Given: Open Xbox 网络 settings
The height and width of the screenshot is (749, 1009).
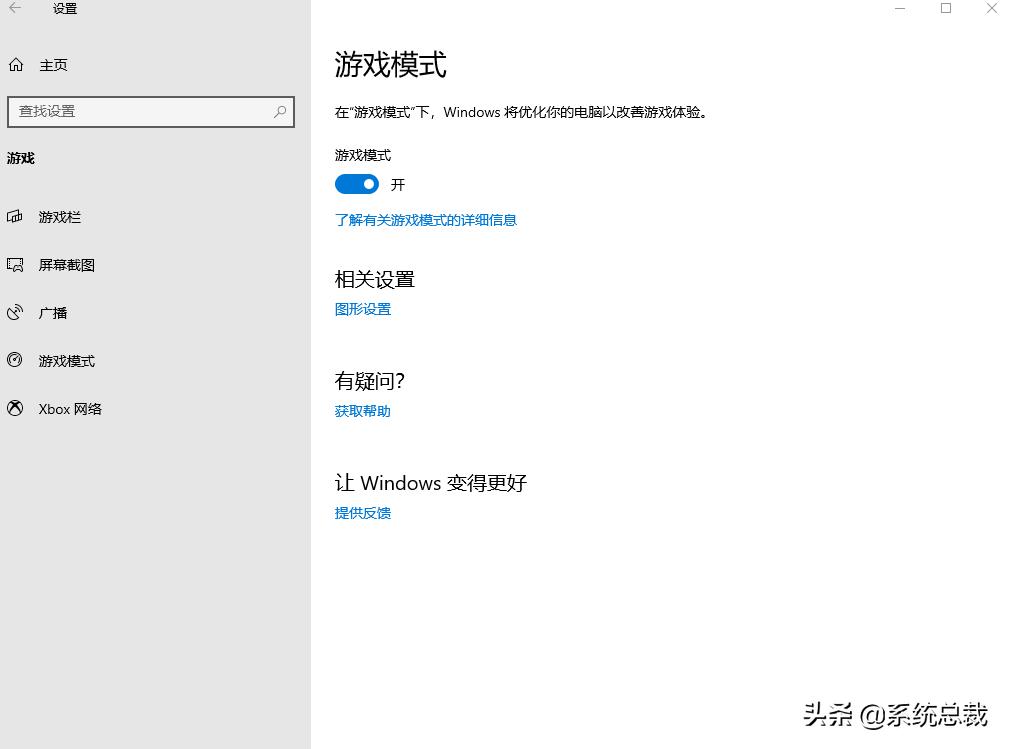Looking at the screenshot, I should pyautogui.click(x=68, y=409).
